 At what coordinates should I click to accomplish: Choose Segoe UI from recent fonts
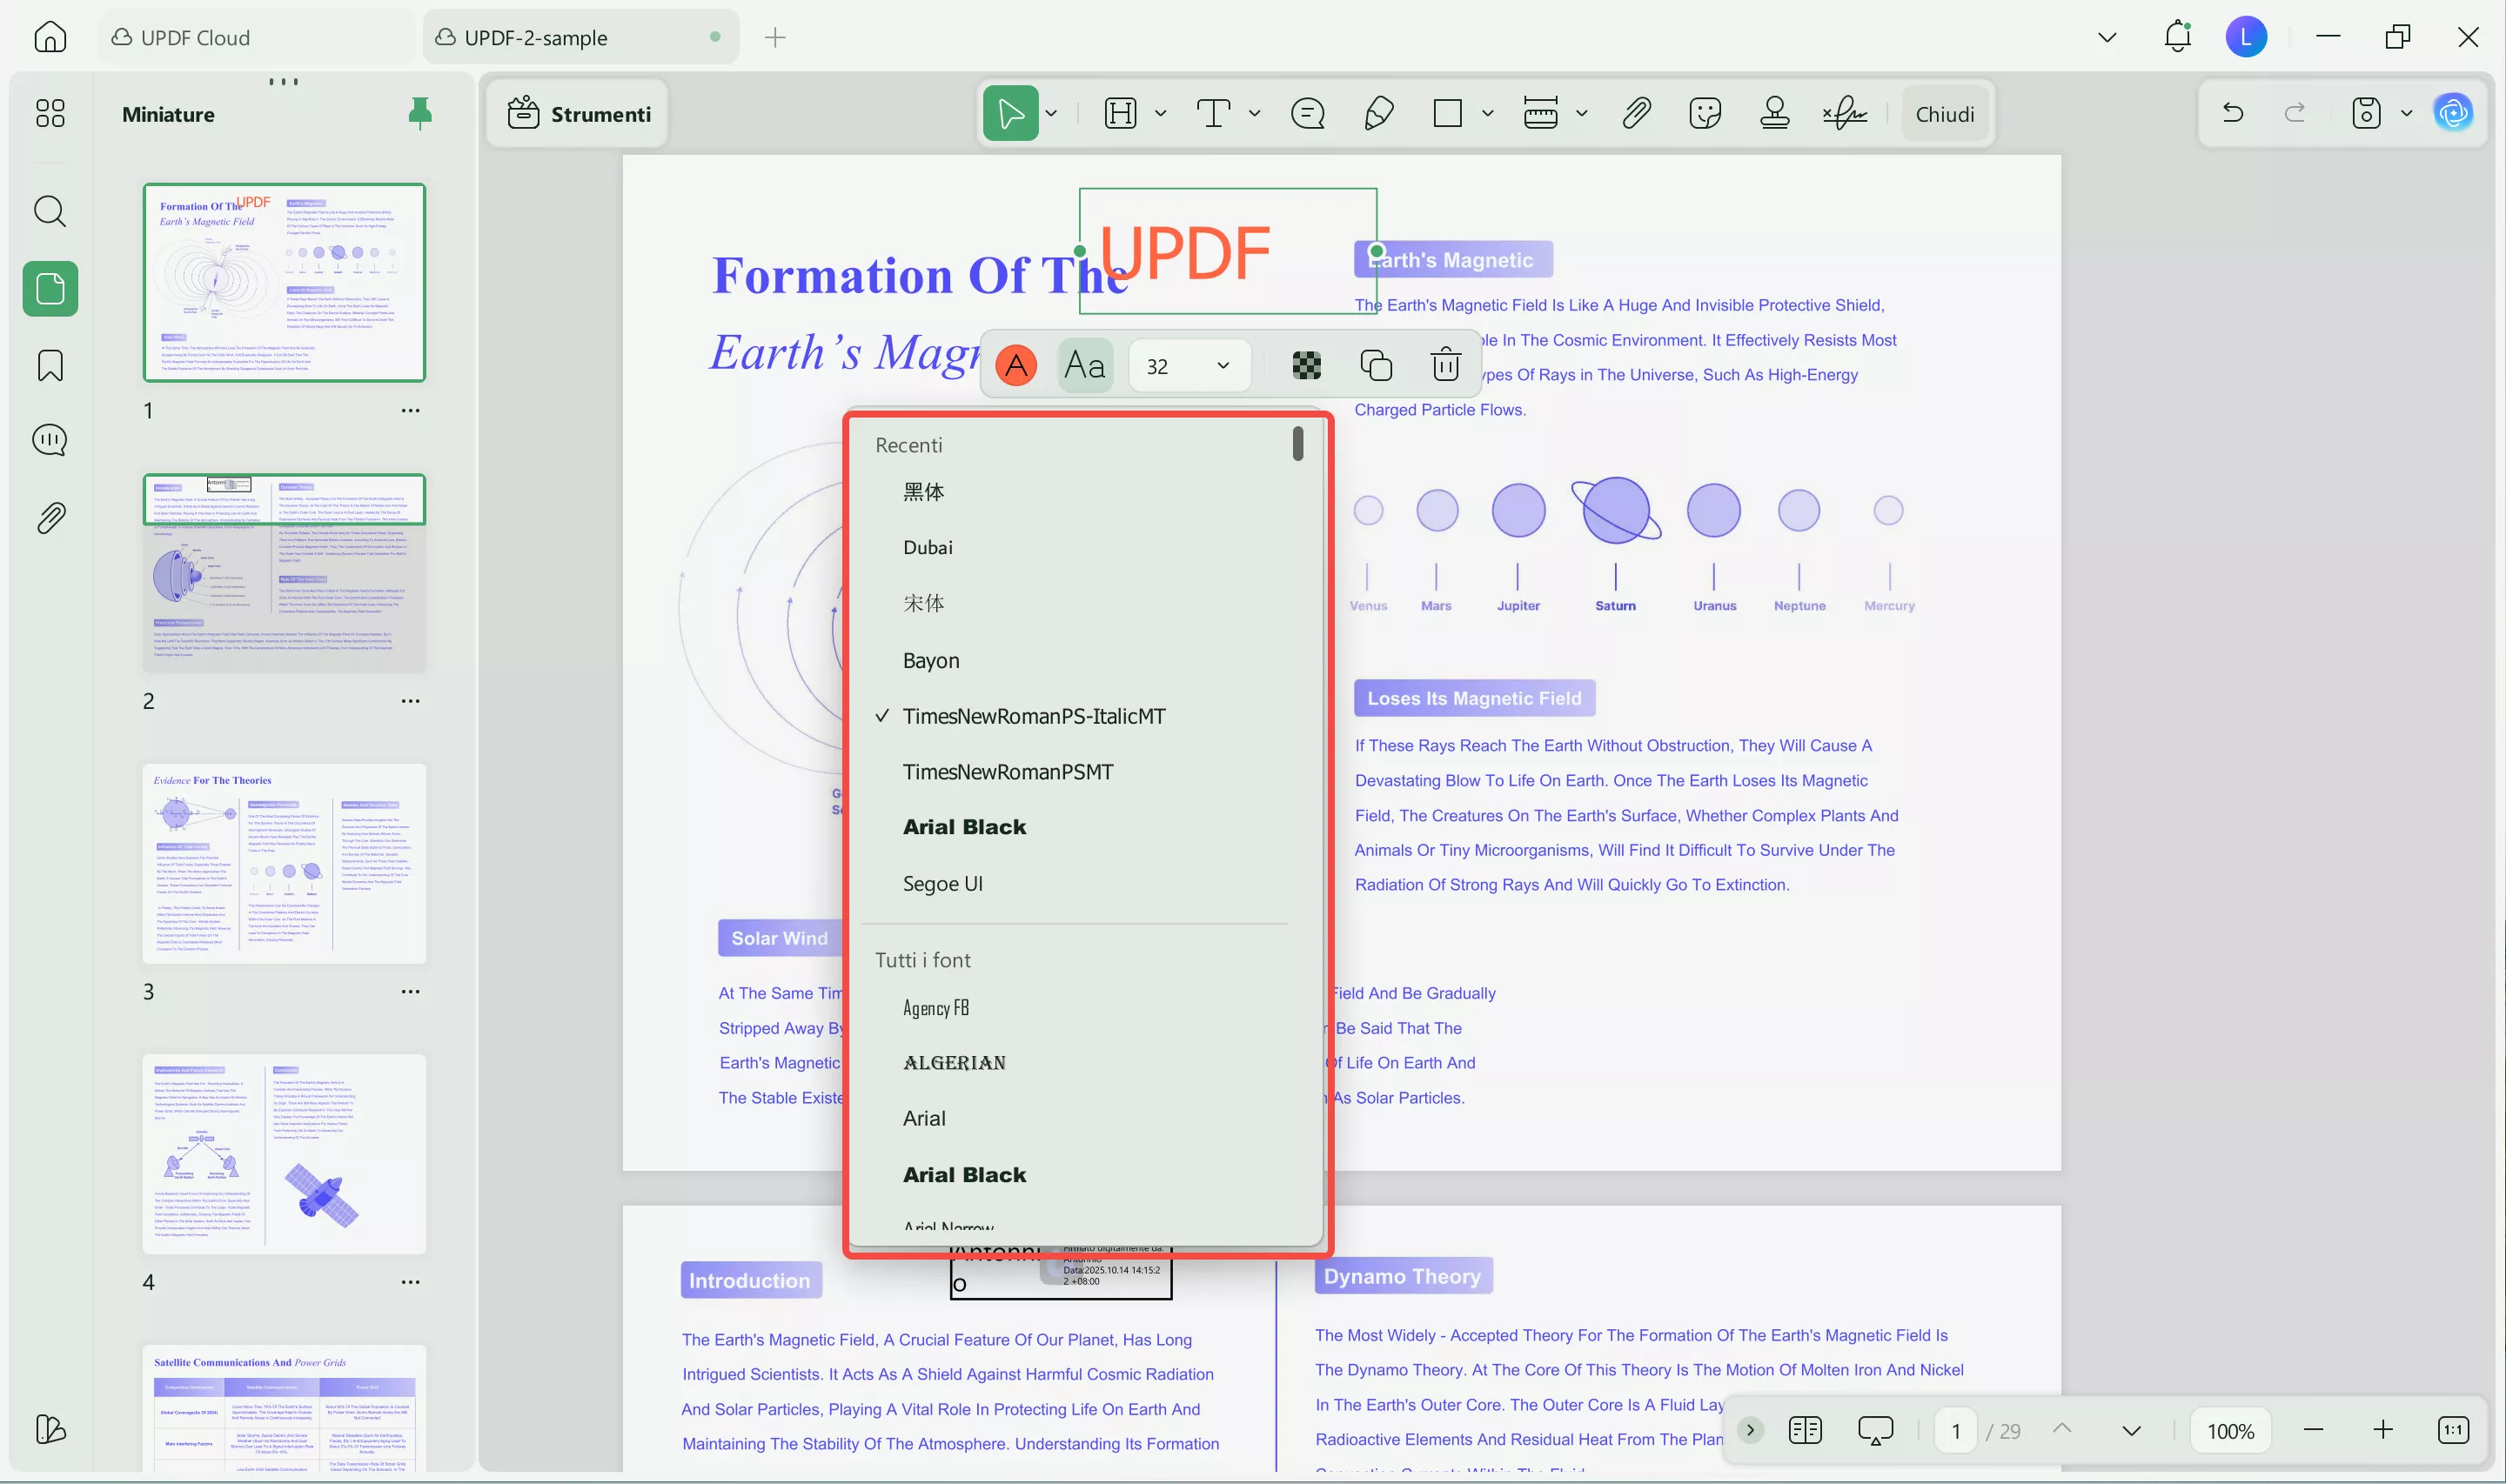pos(942,884)
